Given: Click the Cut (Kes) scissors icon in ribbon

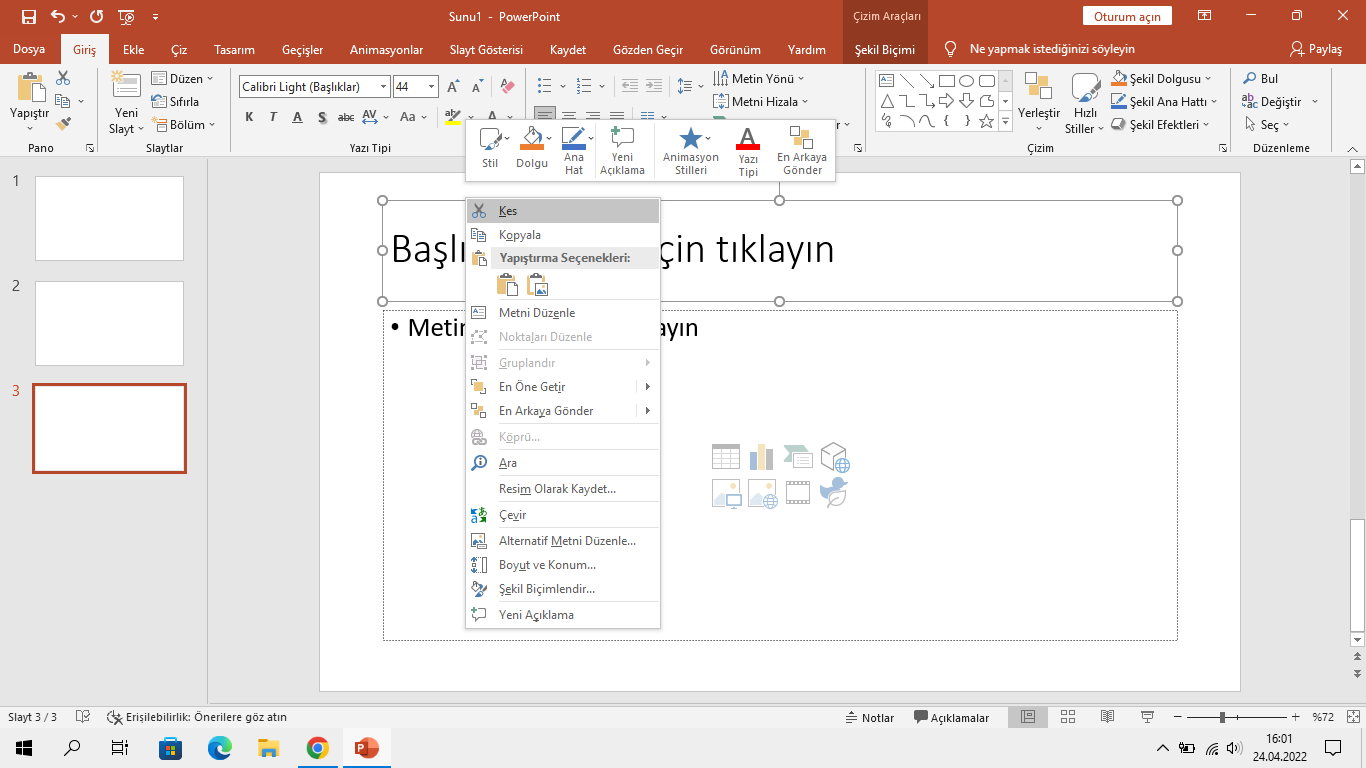Looking at the screenshot, I should [x=64, y=78].
